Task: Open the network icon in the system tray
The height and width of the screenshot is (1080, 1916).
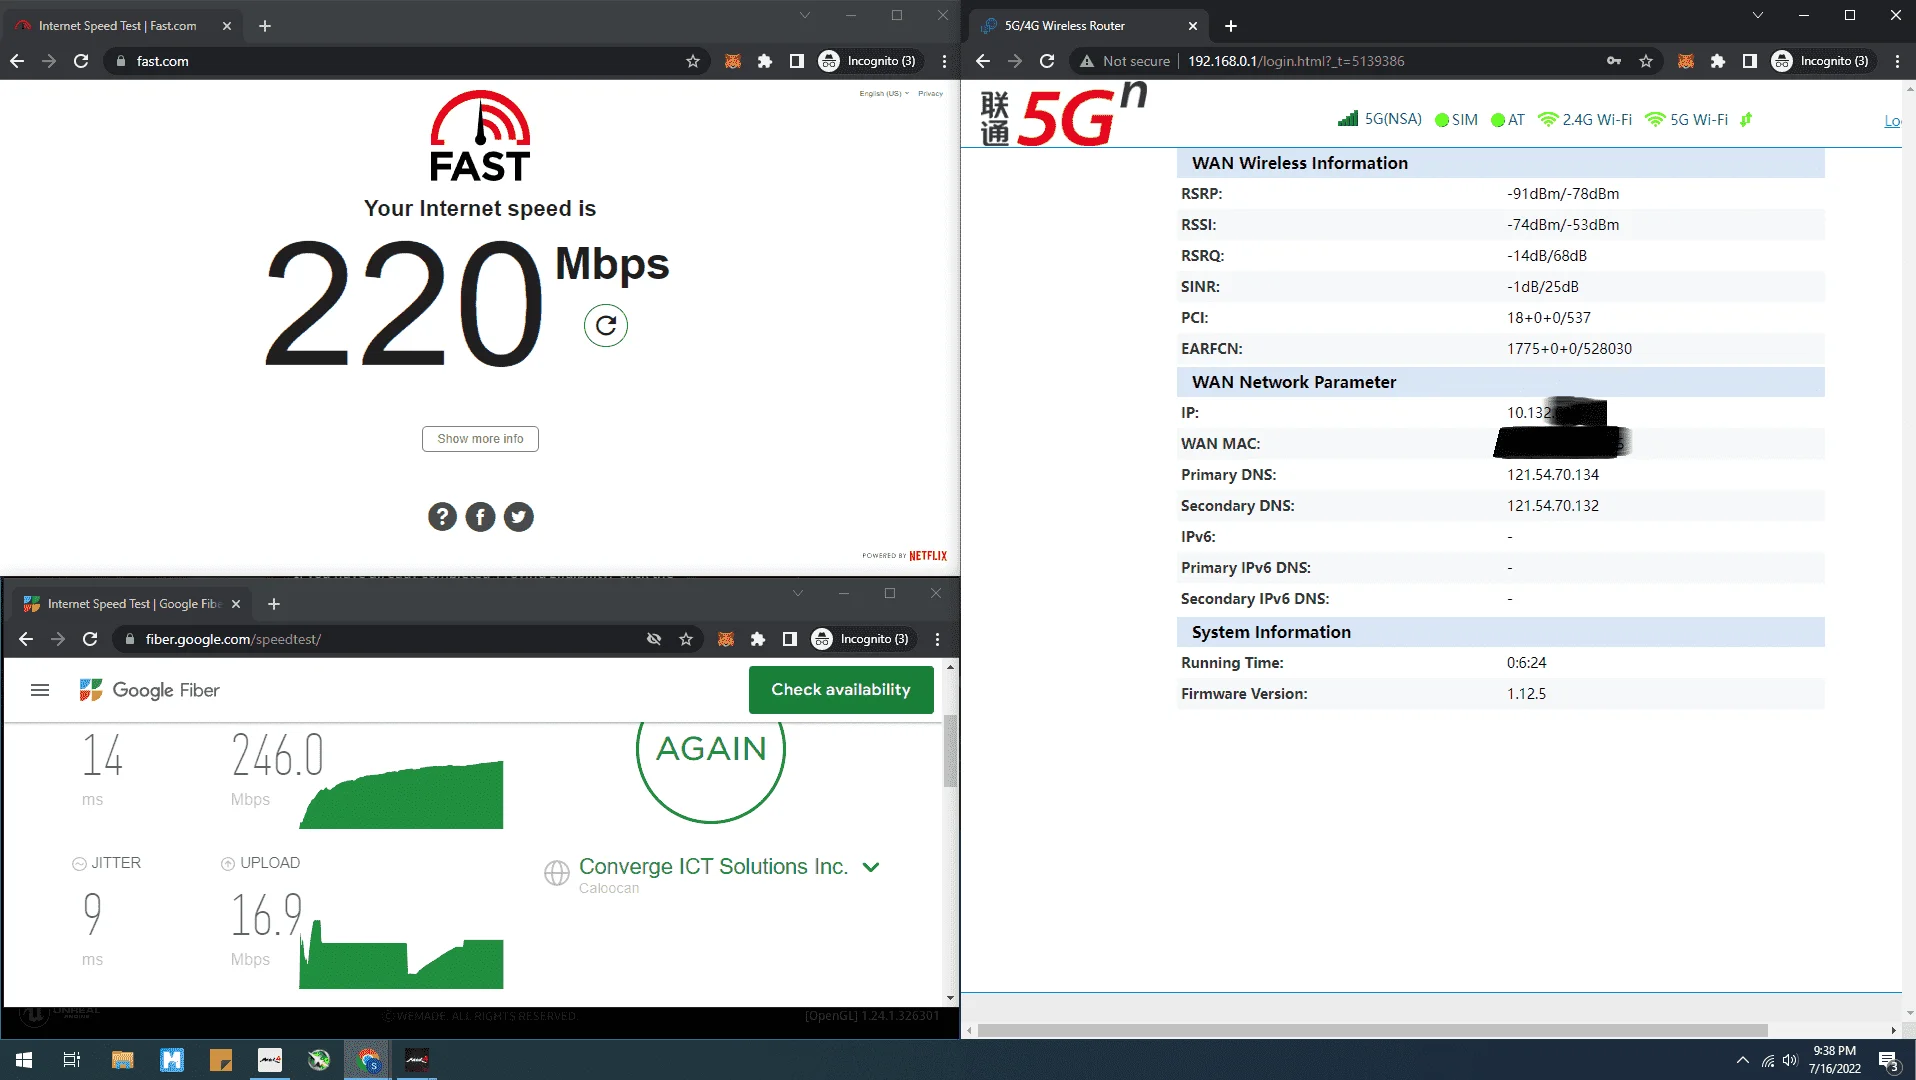Action: pyautogui.click(x=1768, y=1060)
